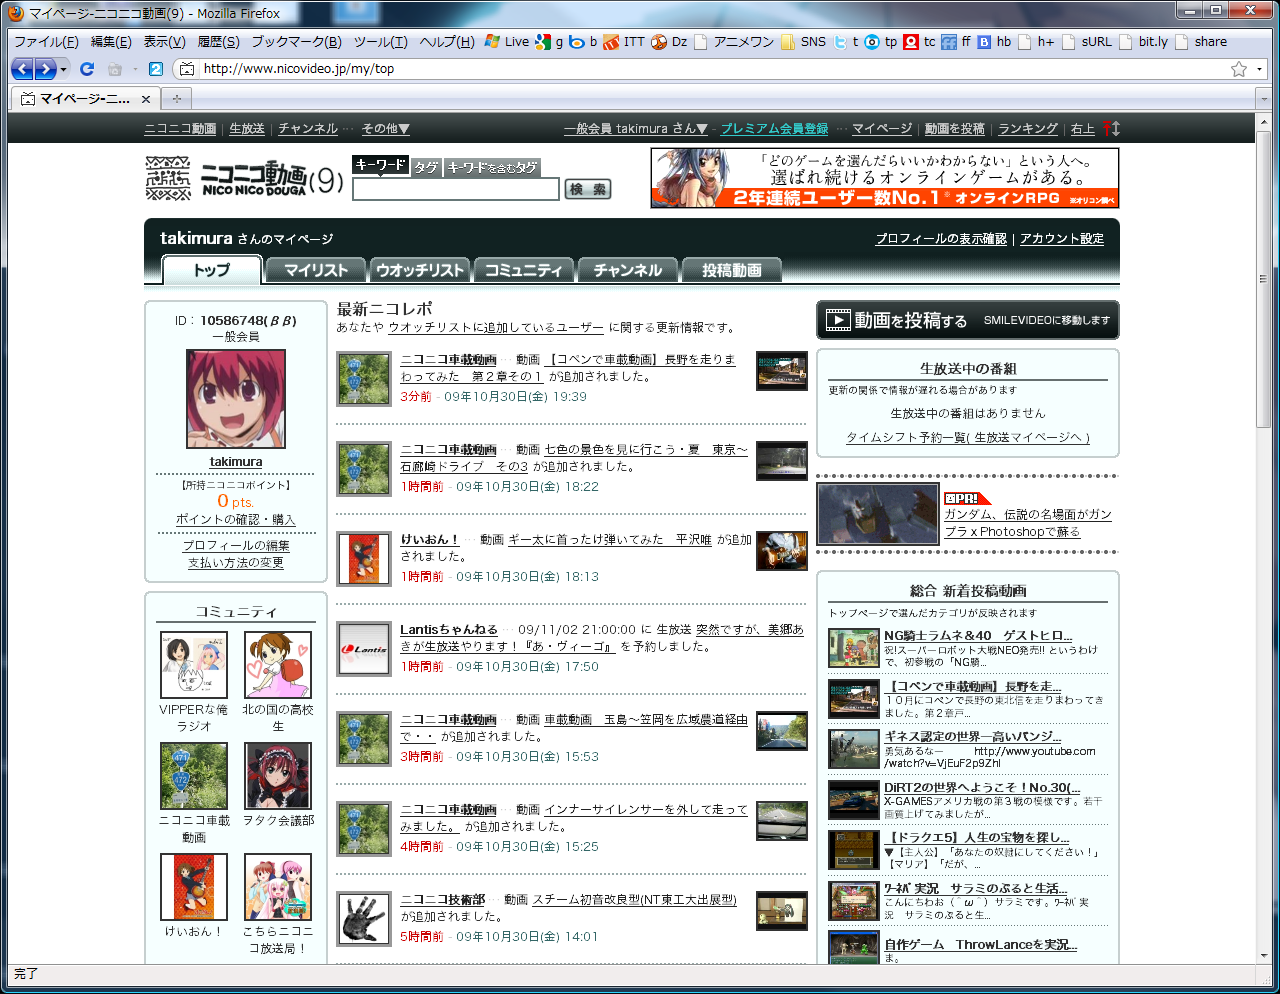Image resolution: width=1280 pixels, height=994 pixels.
Task: Open the ITT bookmark in the toolbar
Action: [625, 42]
